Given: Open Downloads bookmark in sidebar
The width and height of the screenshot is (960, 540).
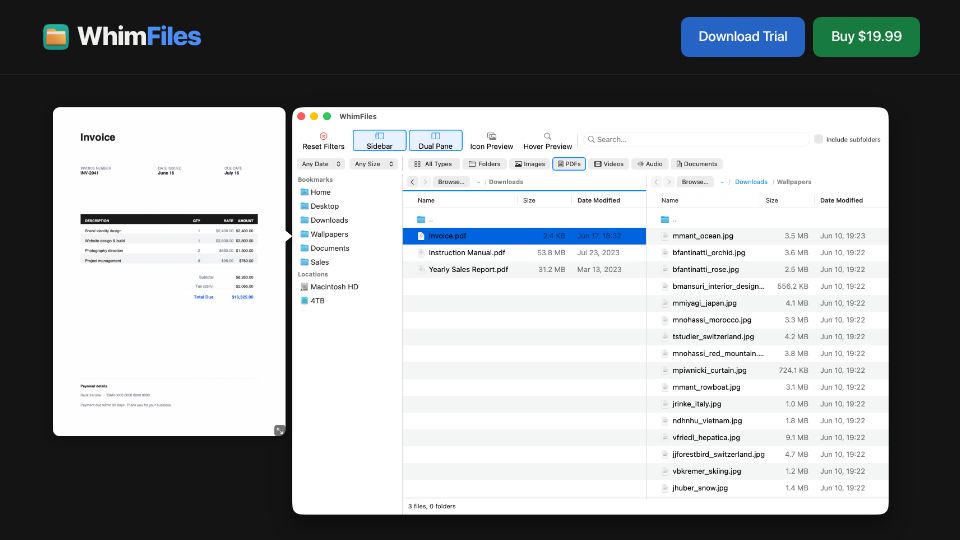Looking at the screenshot, I should point(324,220).
